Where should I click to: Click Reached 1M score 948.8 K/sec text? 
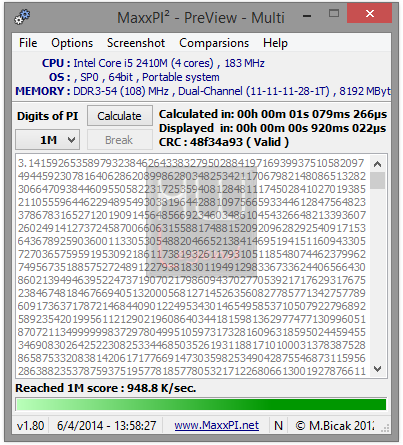(106, 388)
